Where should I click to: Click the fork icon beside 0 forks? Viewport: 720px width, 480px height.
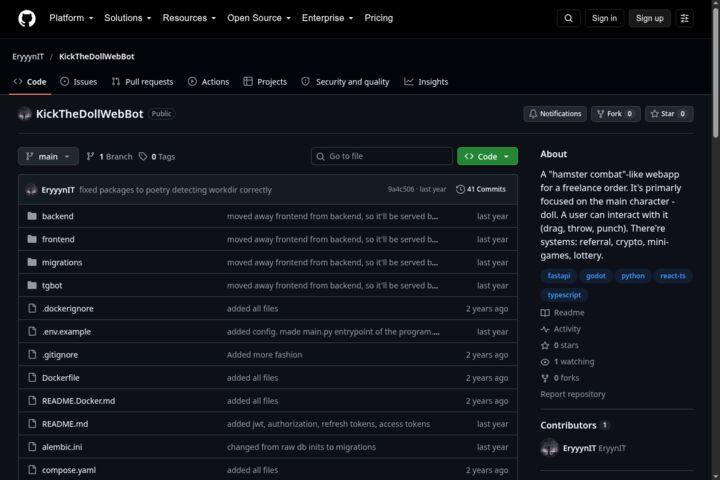545,378
